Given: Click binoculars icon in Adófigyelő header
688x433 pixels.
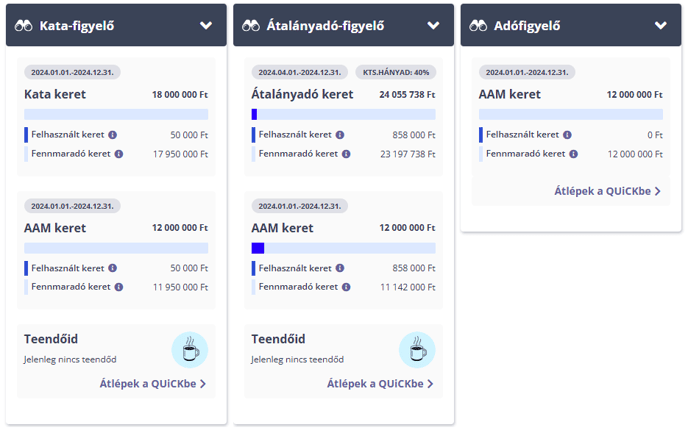Looking at the screenshot, I should 479,25.
